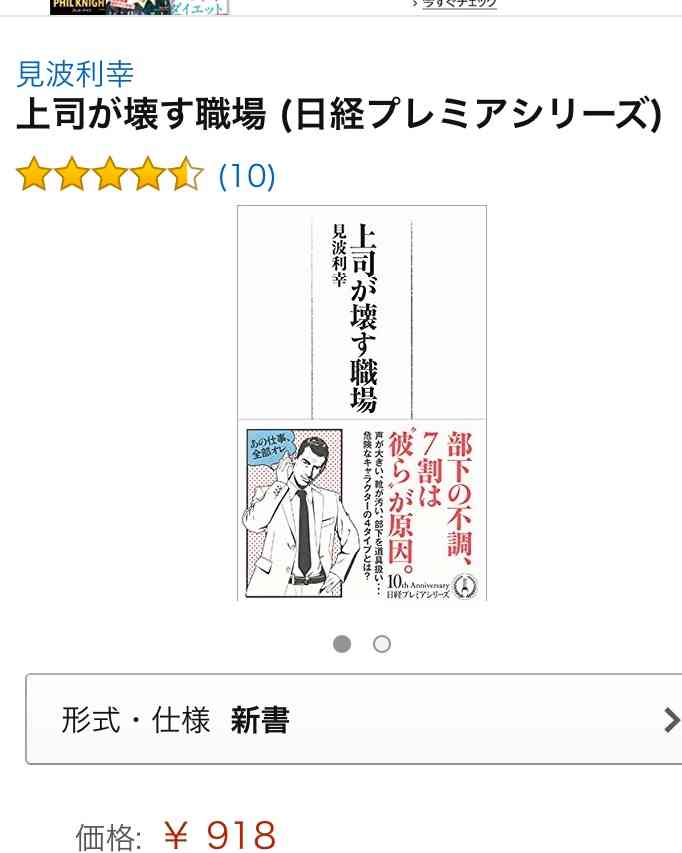Click the ダイエット banner at top
Image resolution: width=682 pixels, height=853 pixels.
point(199,7)
